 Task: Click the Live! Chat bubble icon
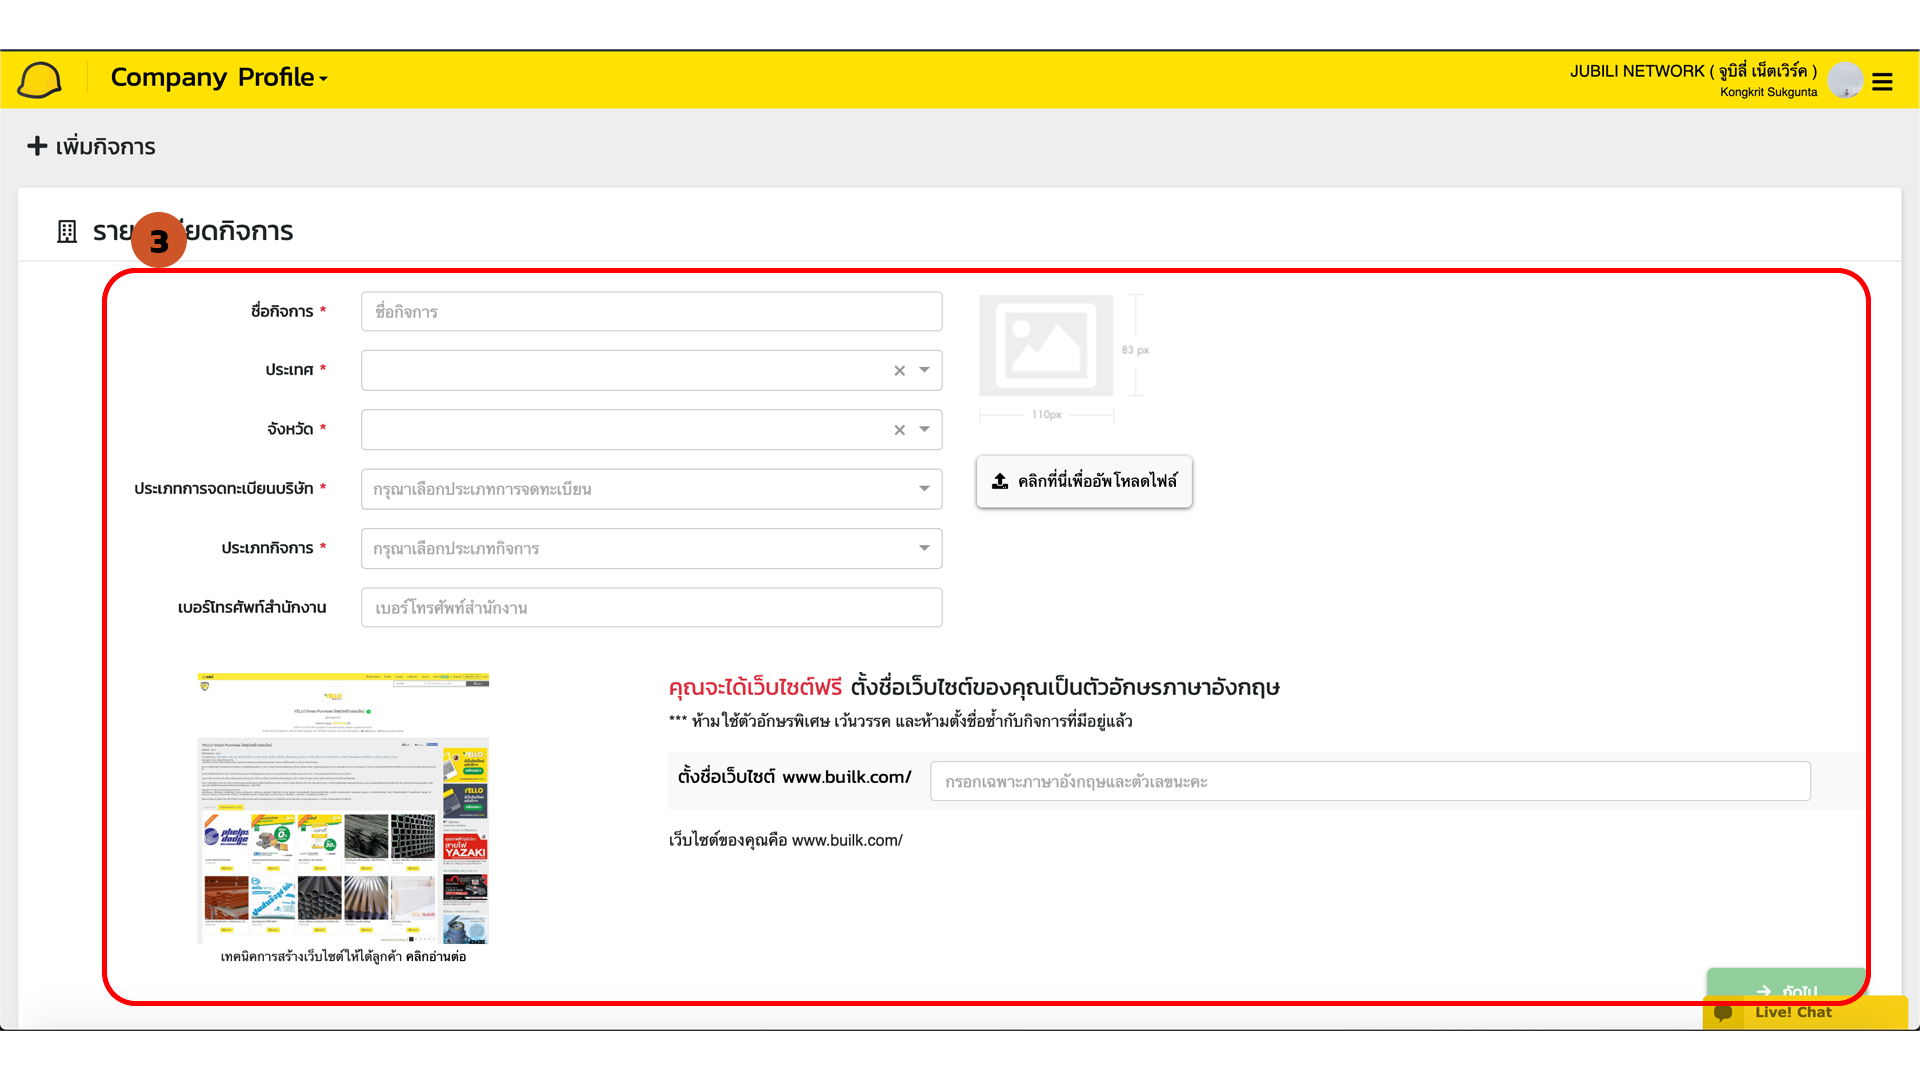pos(1723,1013)
